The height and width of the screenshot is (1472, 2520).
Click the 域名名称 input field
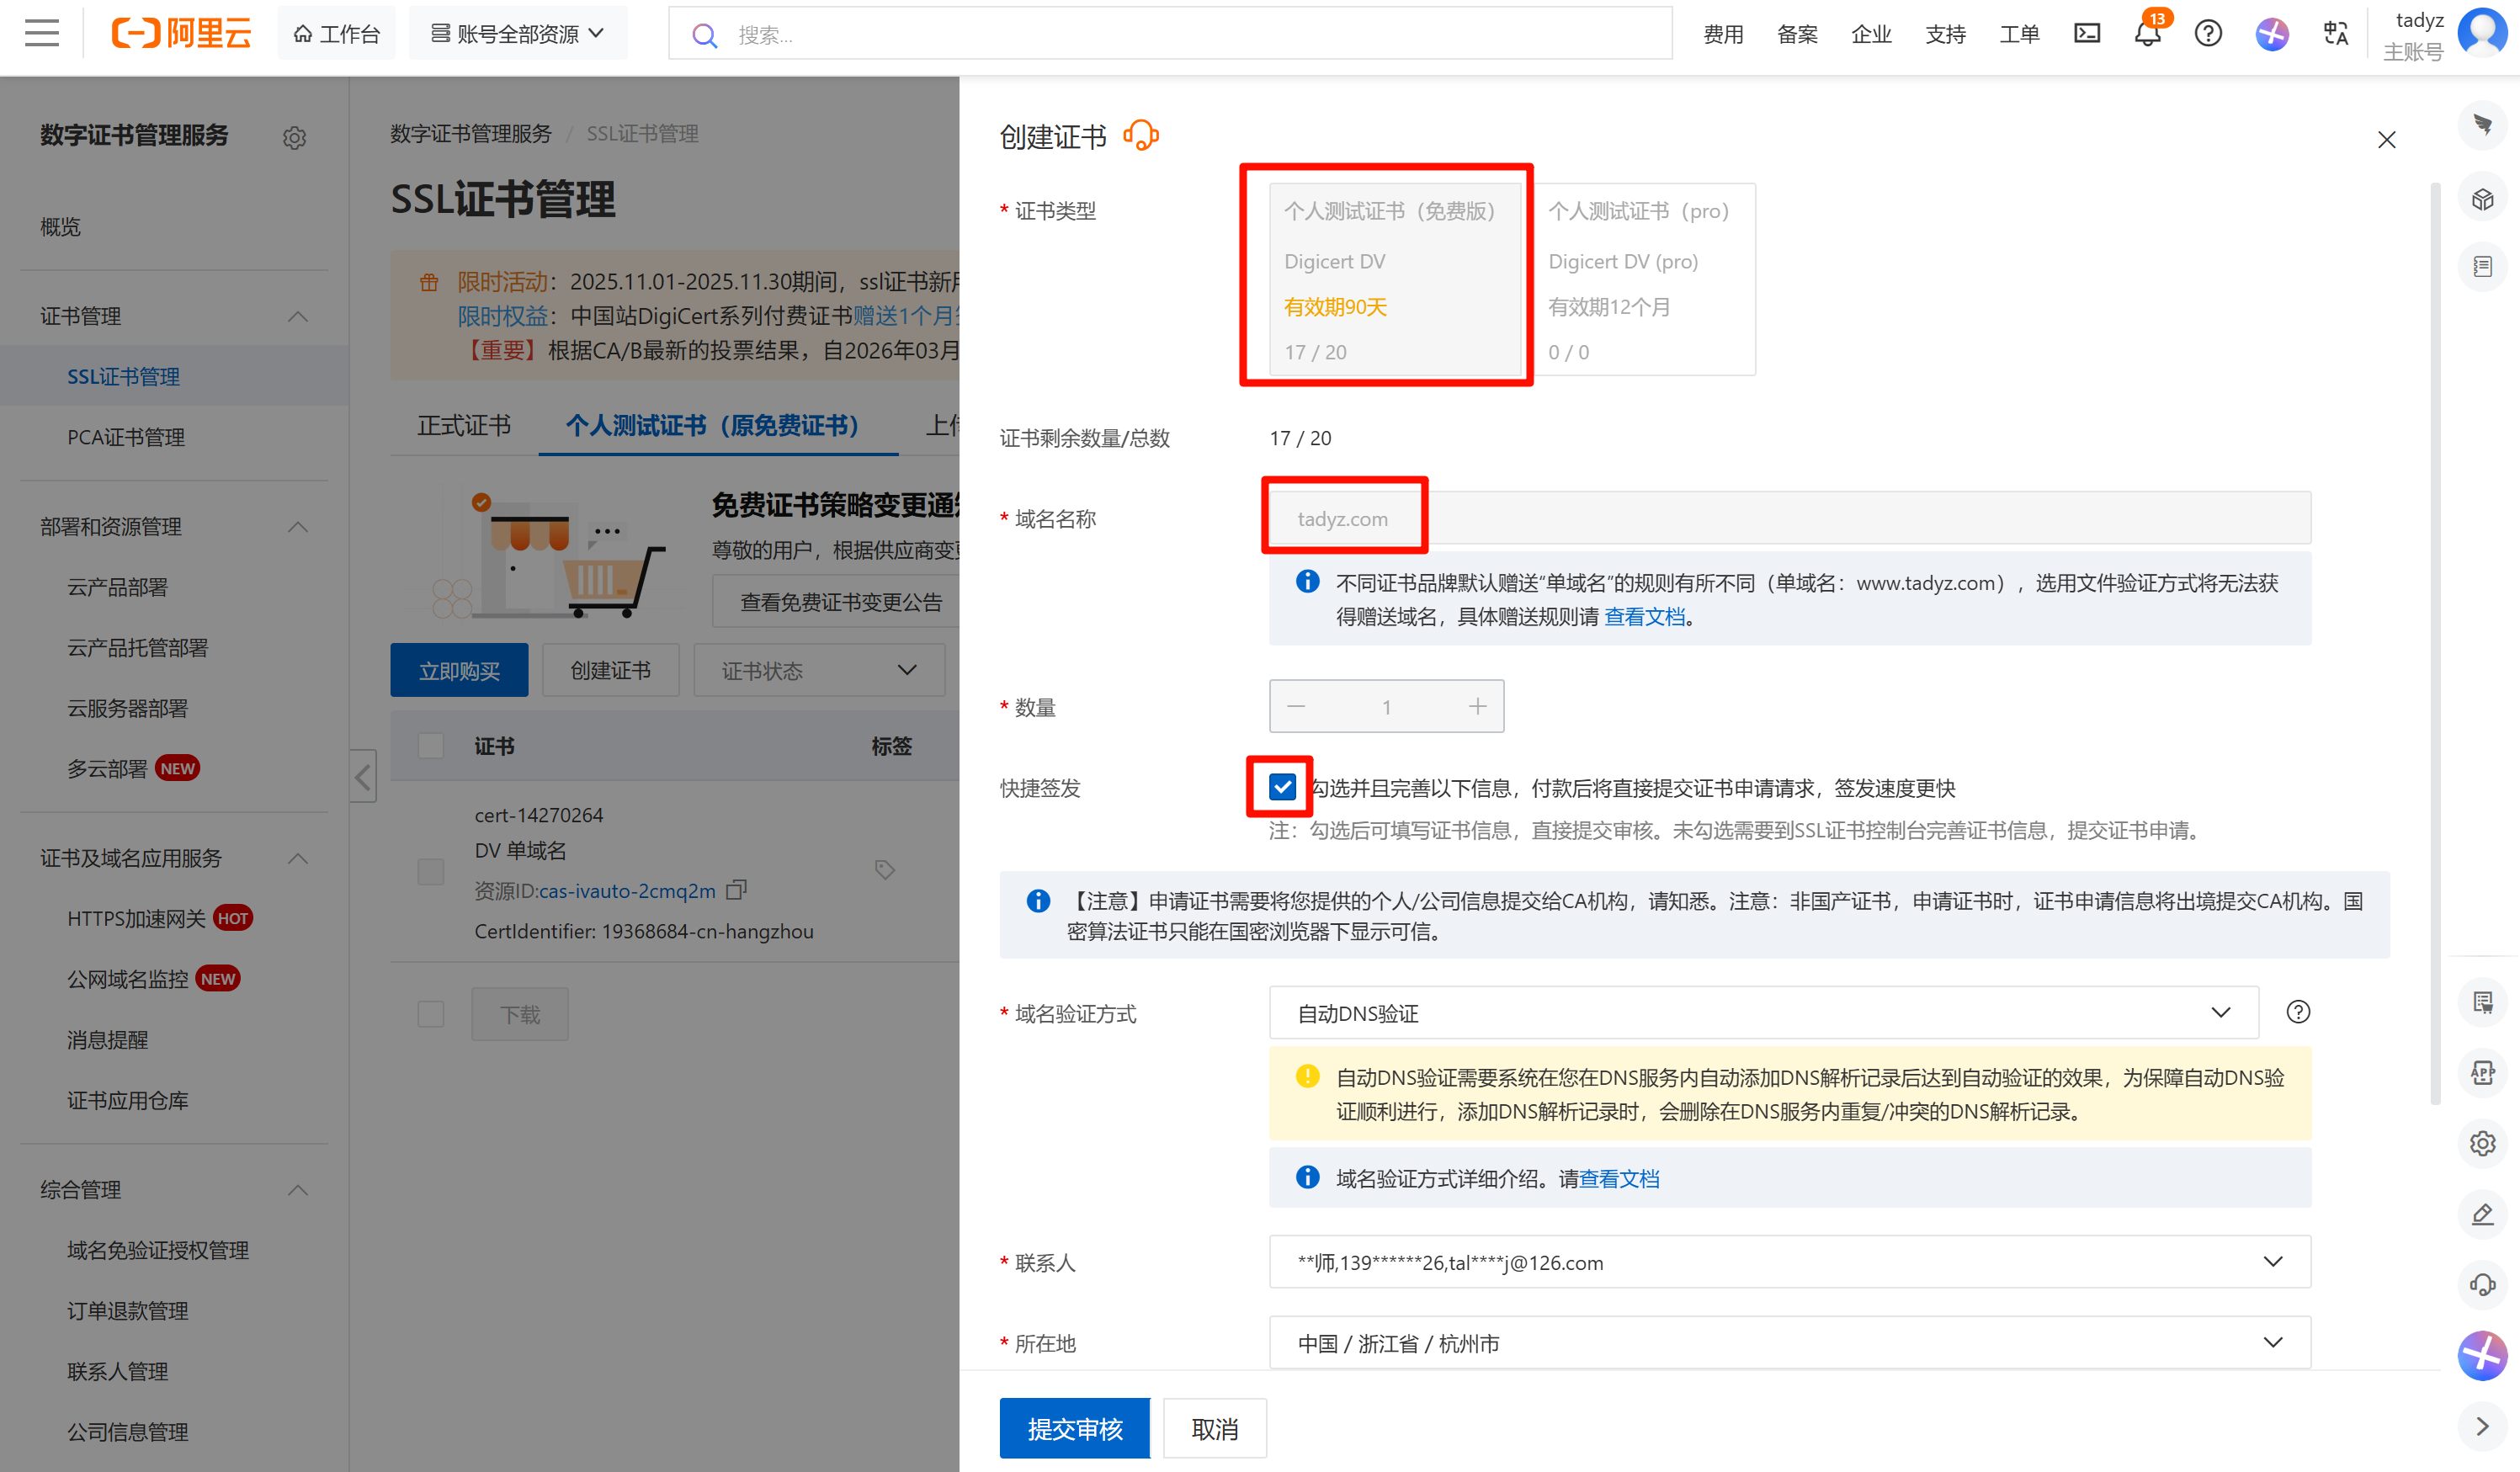(x=1790, y=518)
